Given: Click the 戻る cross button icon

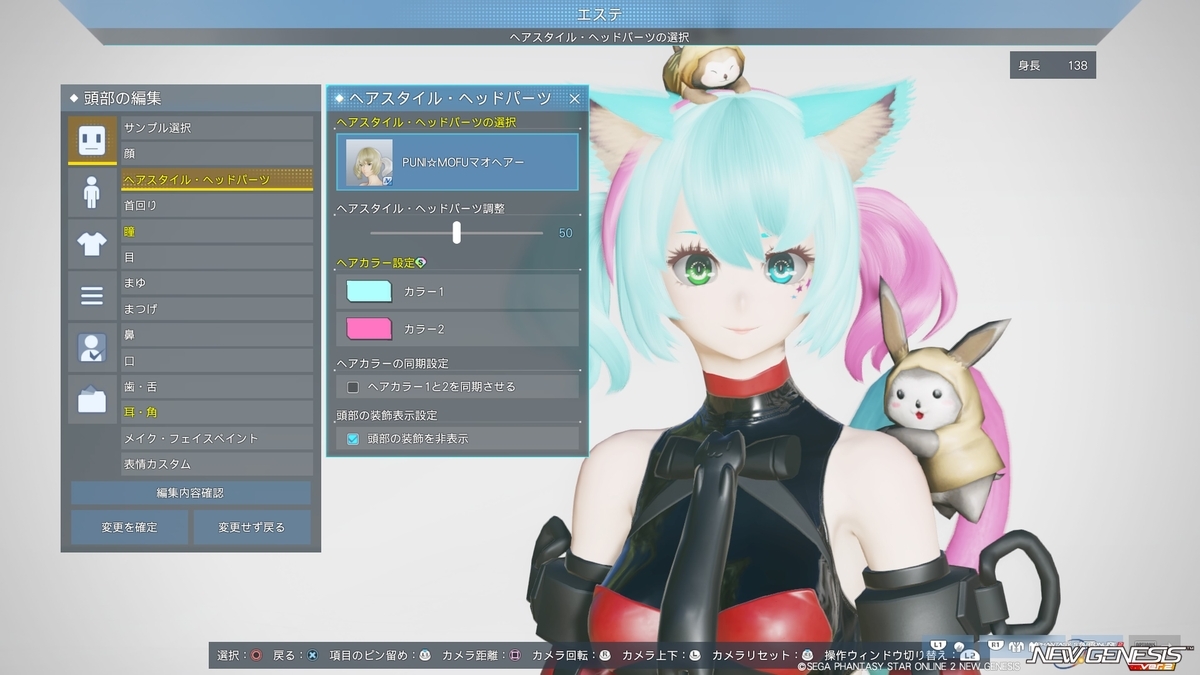Looking at the screenshot, I should tap(312, 656).
